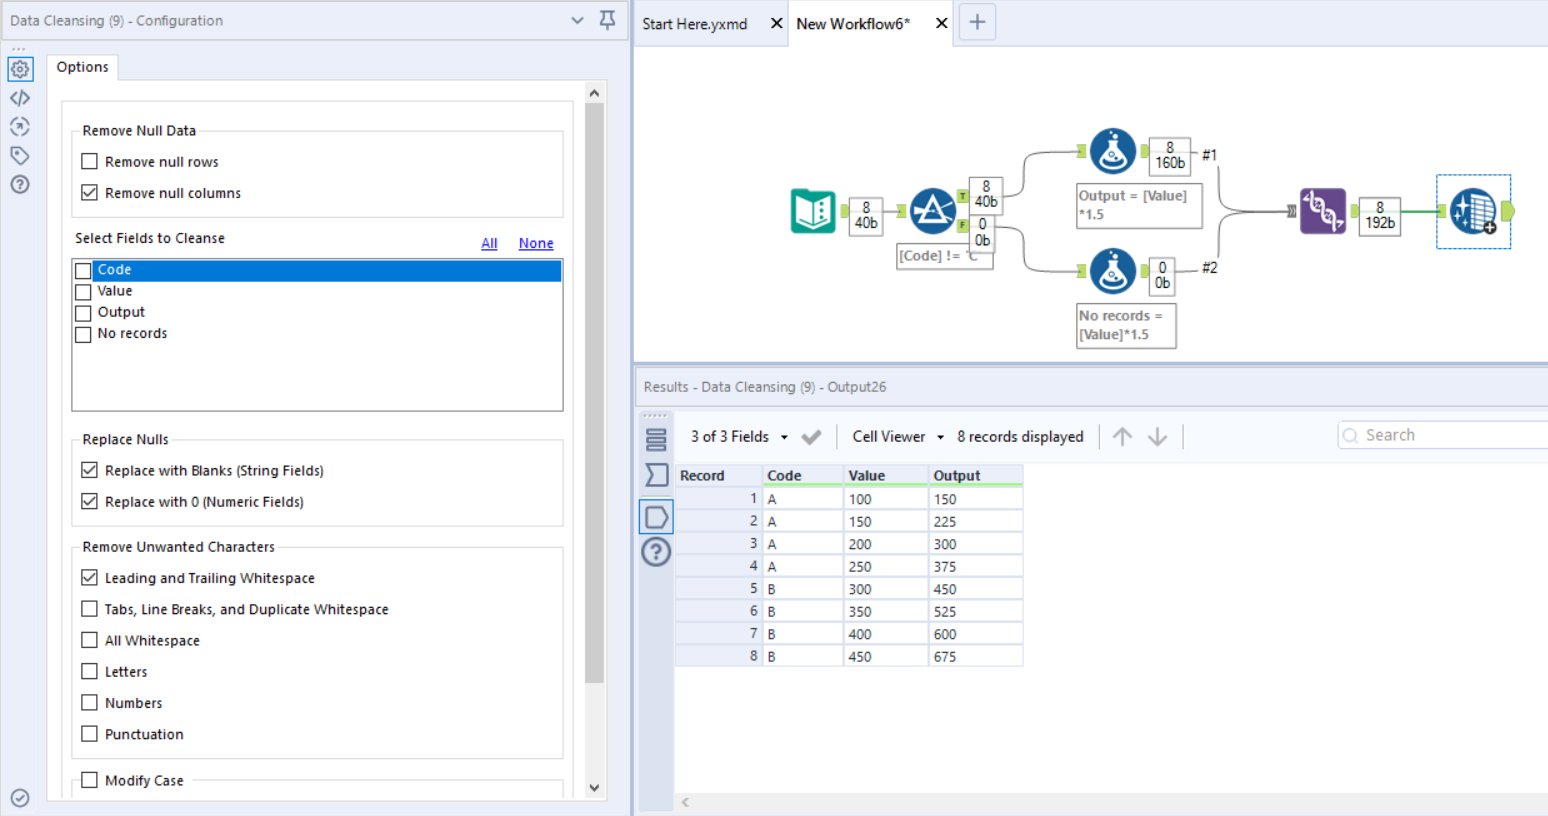
Task: Click the All link to select all fields
Action: pyautogui.click(x=489, y=243)
